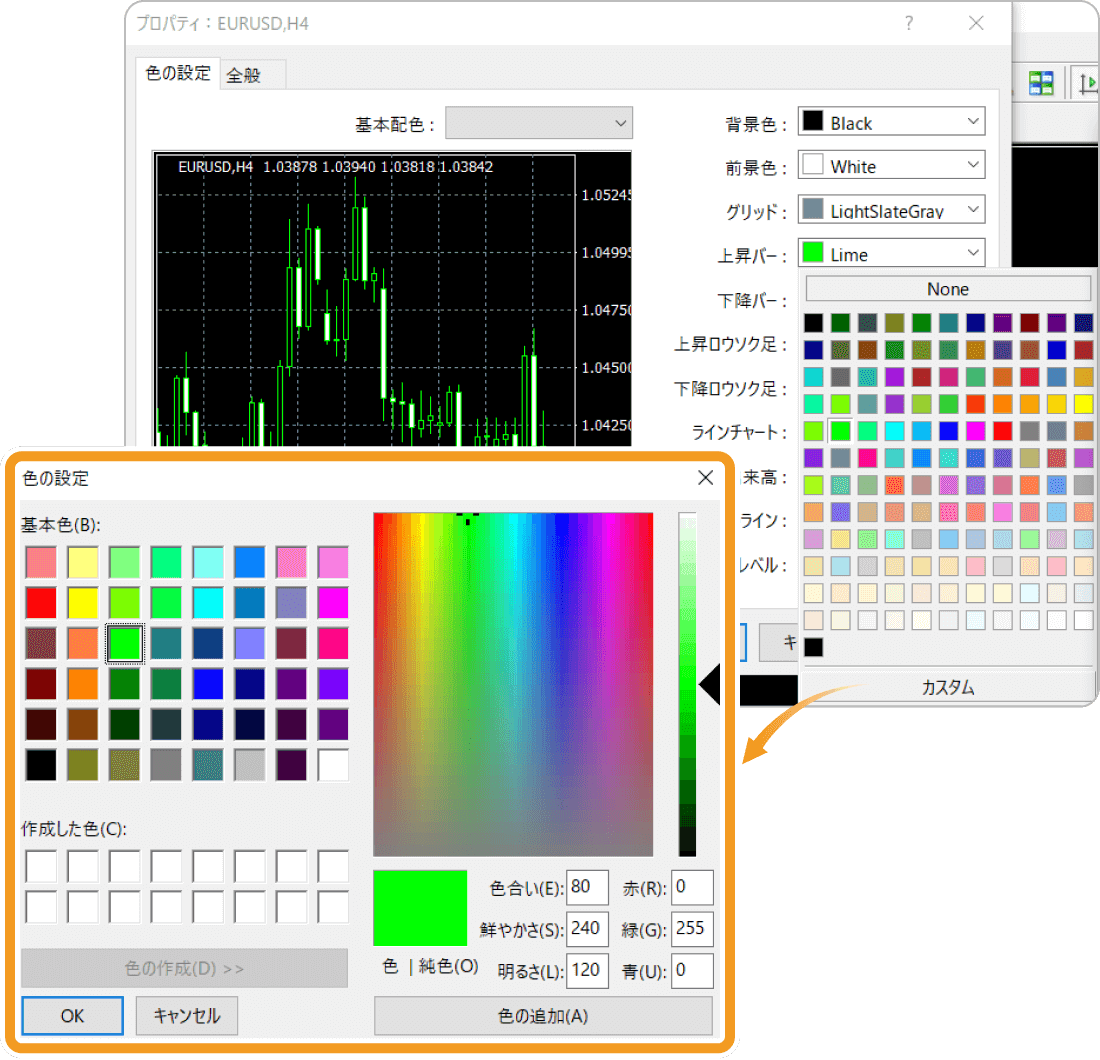The height and width of the screenshot is (1060, 1100).
Task: Click the tile windows toolbar icon
Action: coord(1041,83)
